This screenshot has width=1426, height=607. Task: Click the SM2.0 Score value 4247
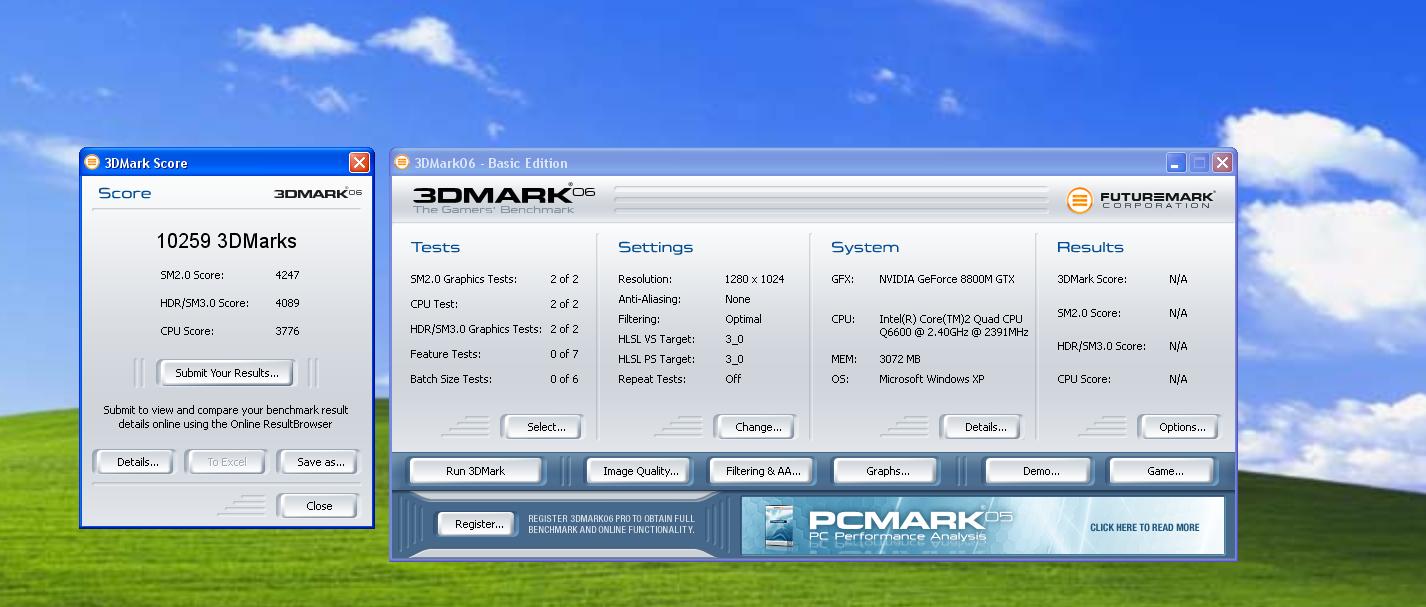point(287,275)
